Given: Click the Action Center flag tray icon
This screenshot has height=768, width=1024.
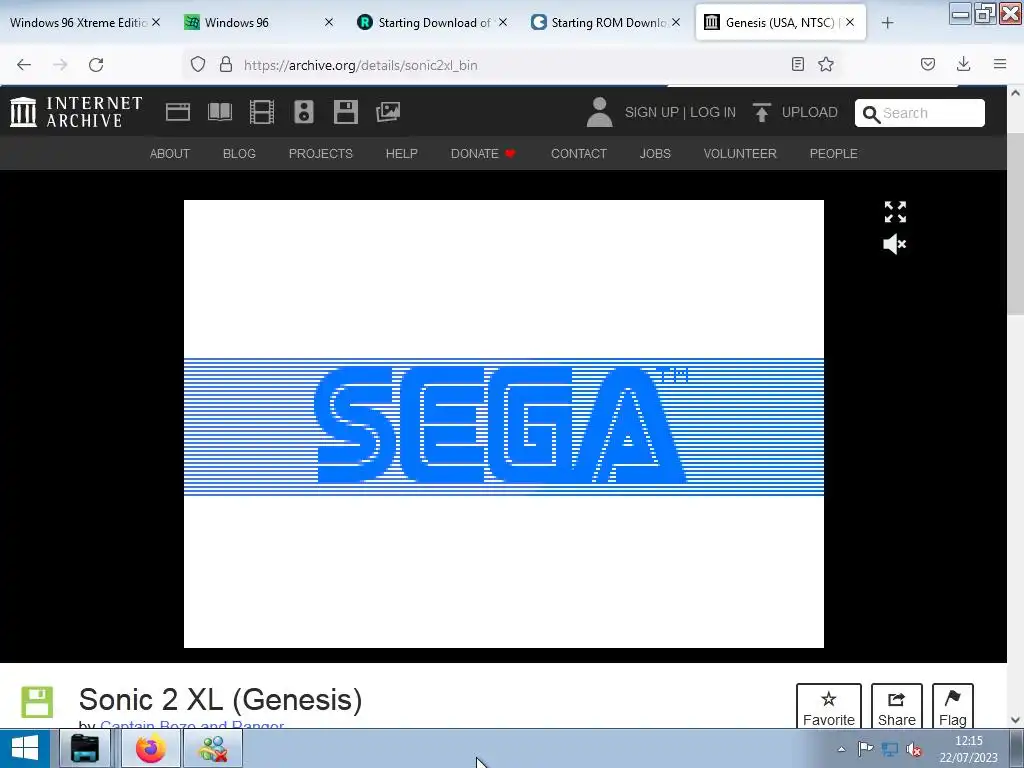Looking at the screenshot, I should point(865,749).
